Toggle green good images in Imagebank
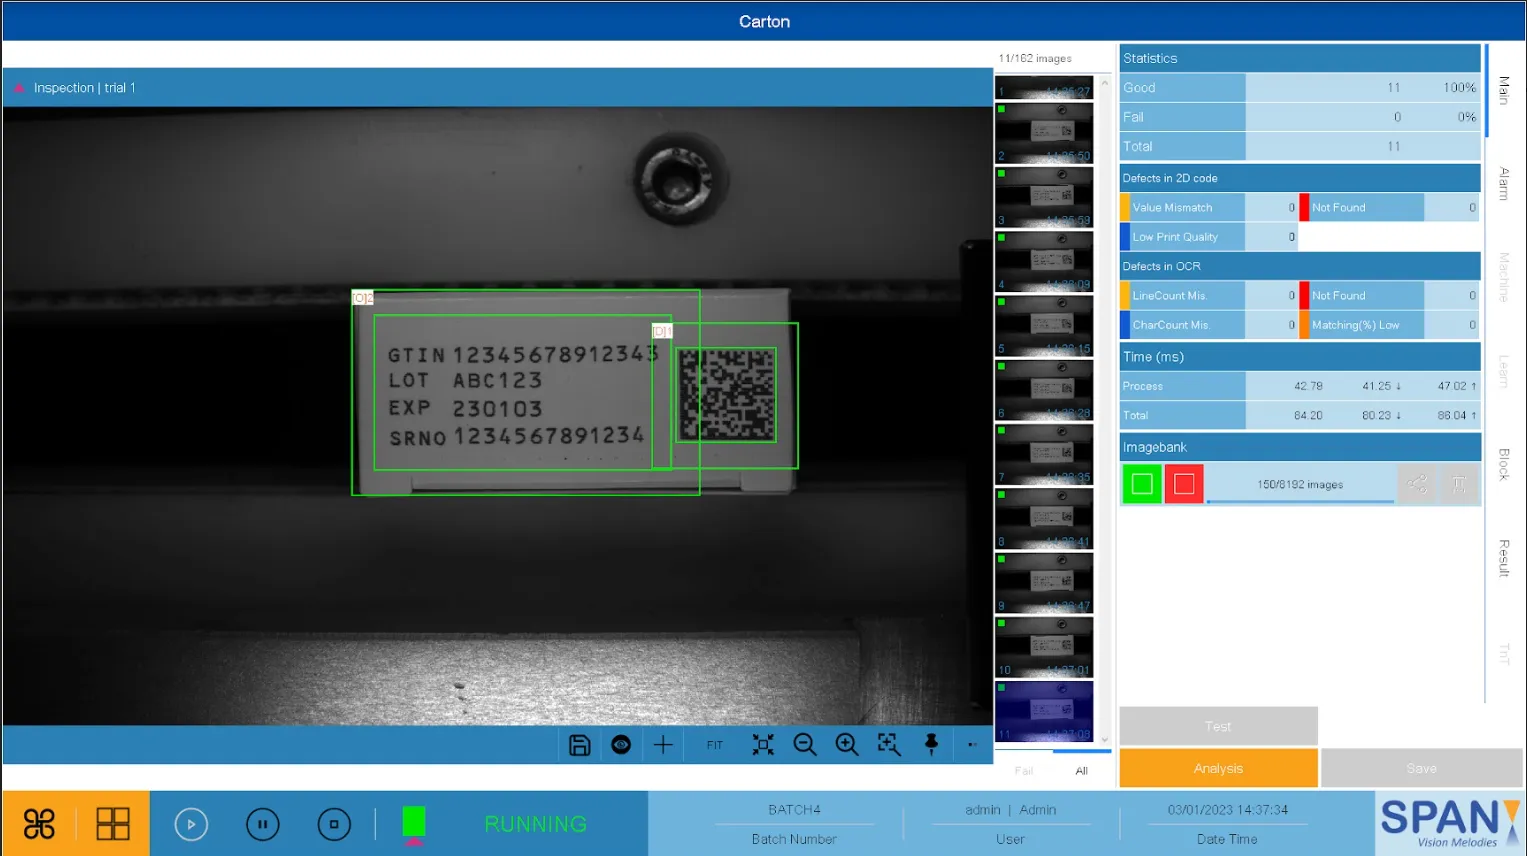 point(1142,484)
